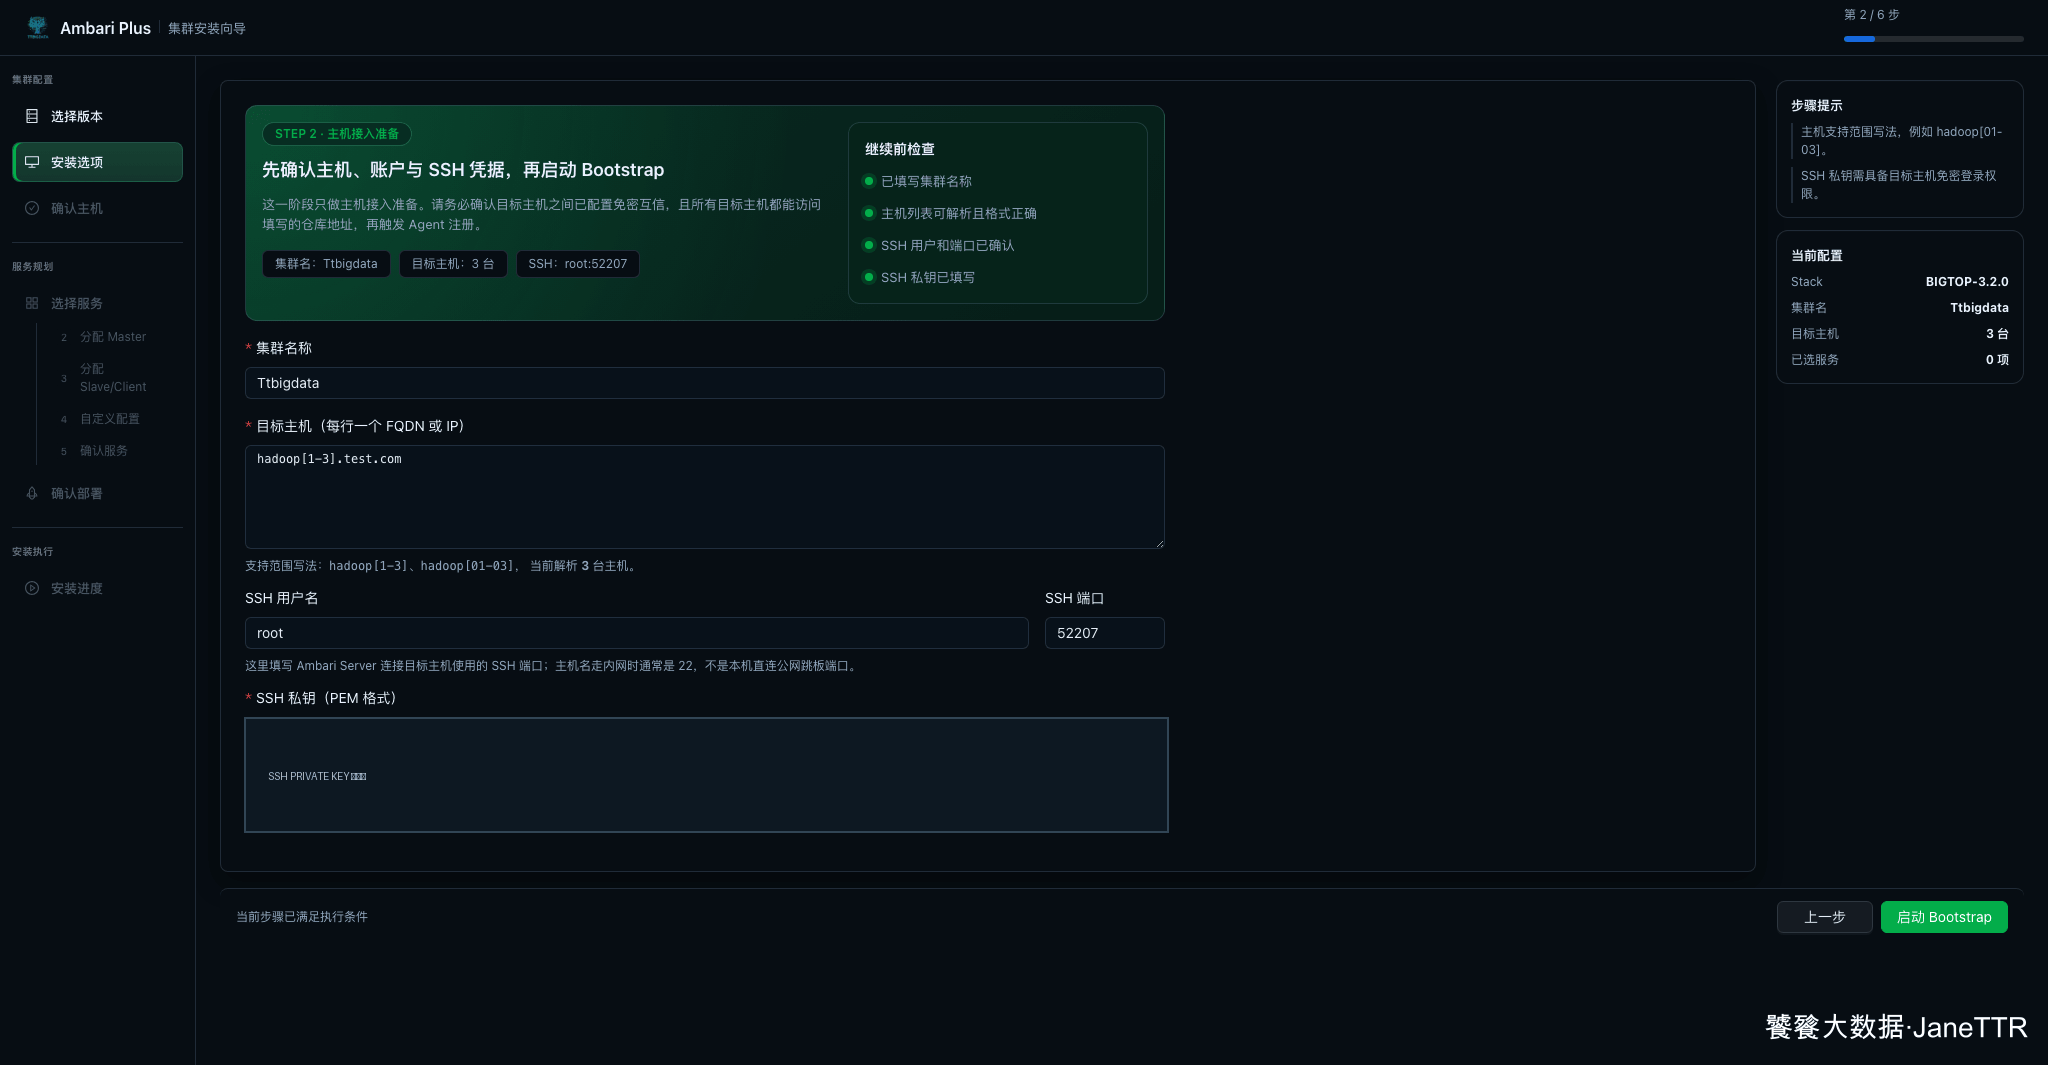Focus the SSH 私钥 PEM textarea
This screenshot has width=2048, height=1065.
[706, 775]
